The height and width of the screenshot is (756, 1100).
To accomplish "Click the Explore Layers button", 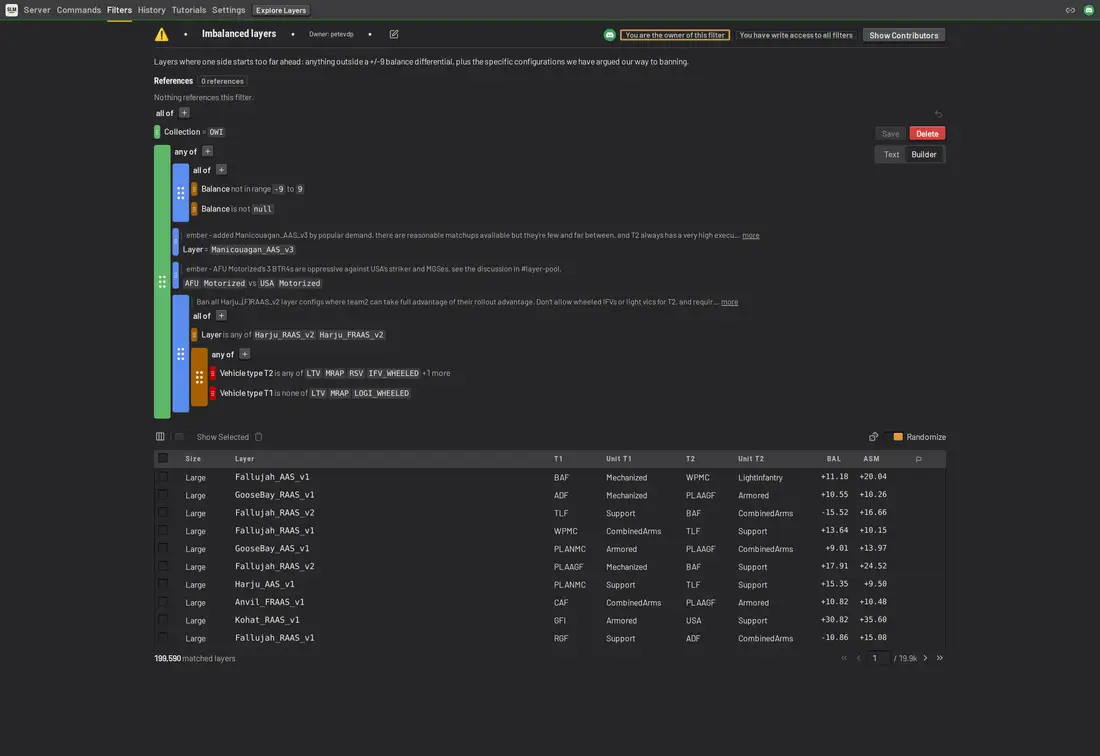I will click(x=281, y=10).
